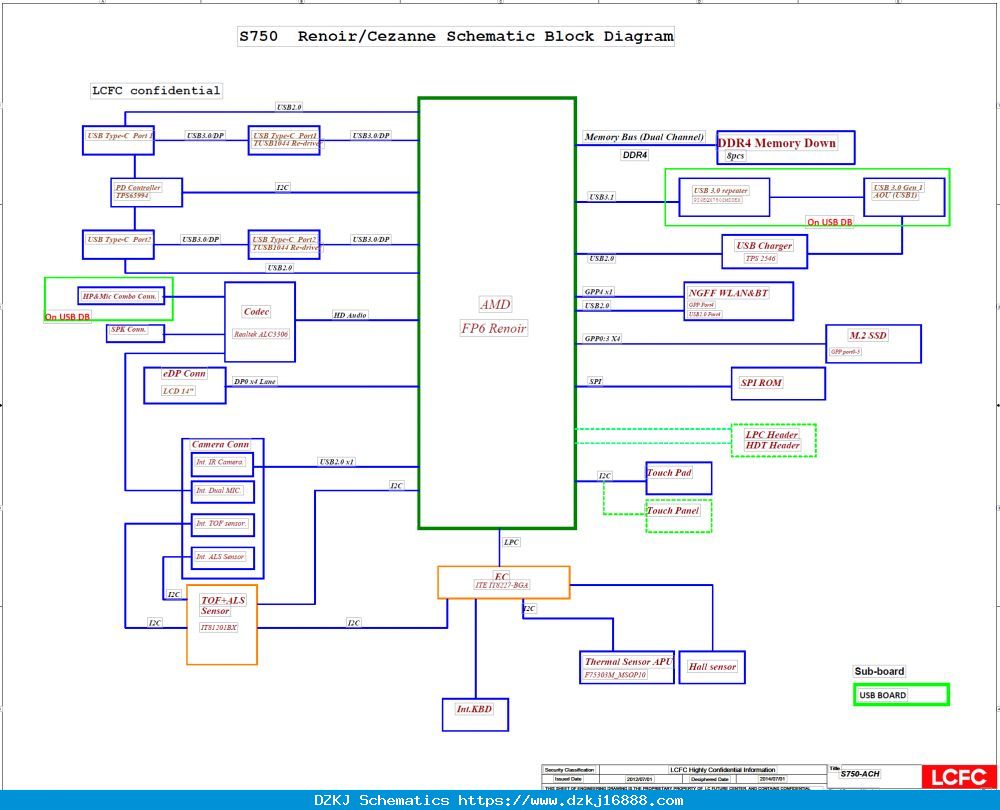Click the red LCFC logo
The height and width of the screenshot is (810, 1000).
(x=959, y=777)
